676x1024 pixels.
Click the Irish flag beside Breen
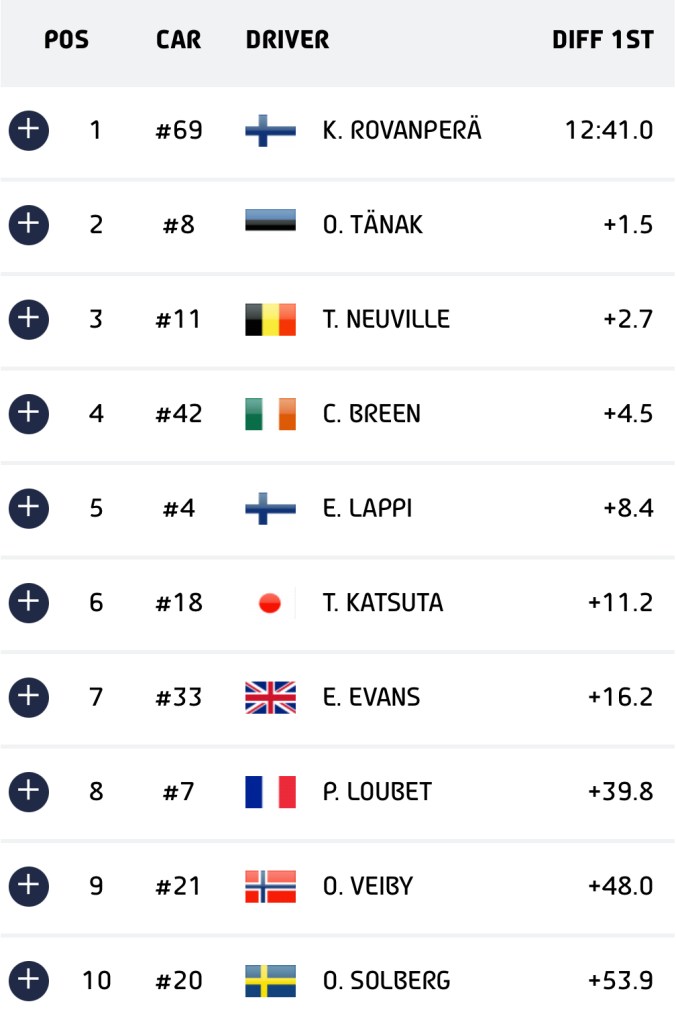[270, 414]
